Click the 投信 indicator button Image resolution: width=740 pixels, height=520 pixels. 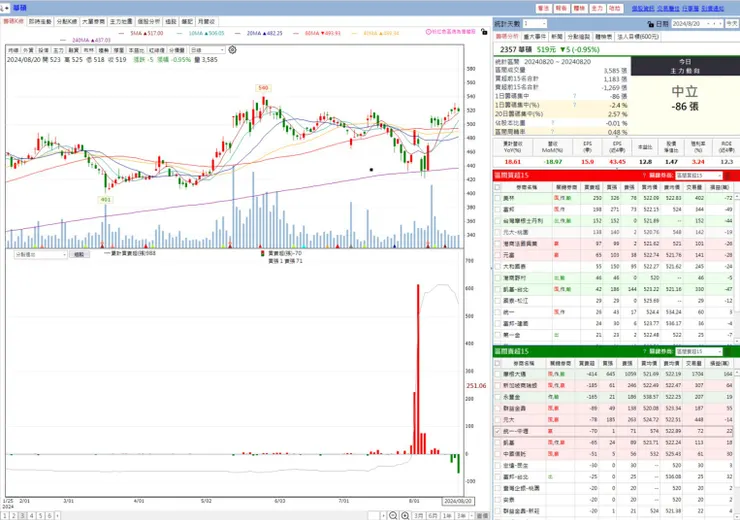point(43,50)
